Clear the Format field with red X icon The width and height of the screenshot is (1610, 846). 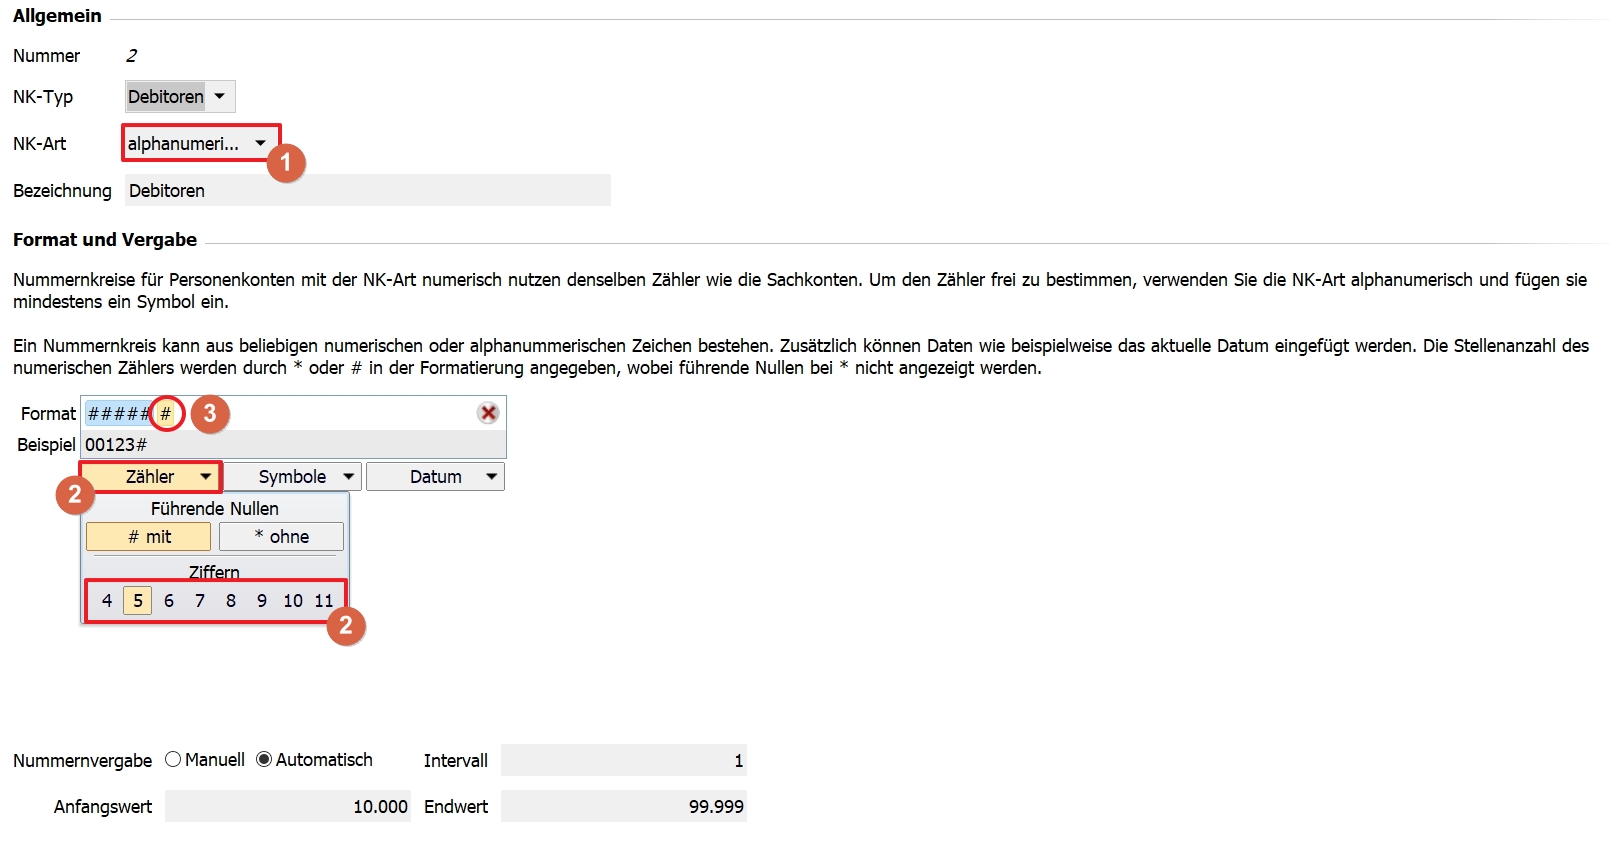point(488,413)
